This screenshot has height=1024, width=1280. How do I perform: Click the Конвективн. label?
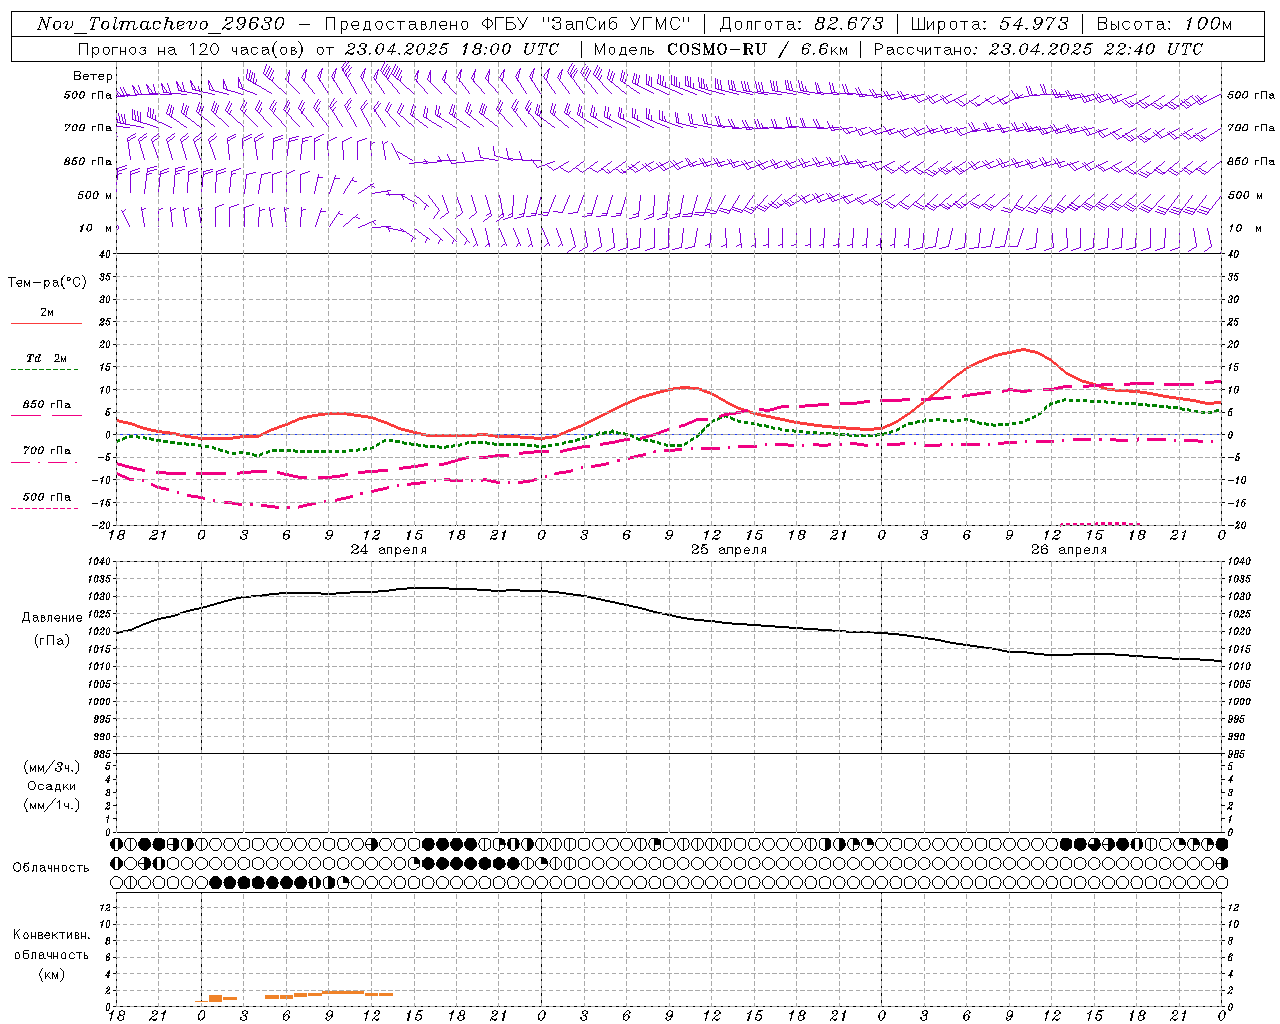[51, 935]
